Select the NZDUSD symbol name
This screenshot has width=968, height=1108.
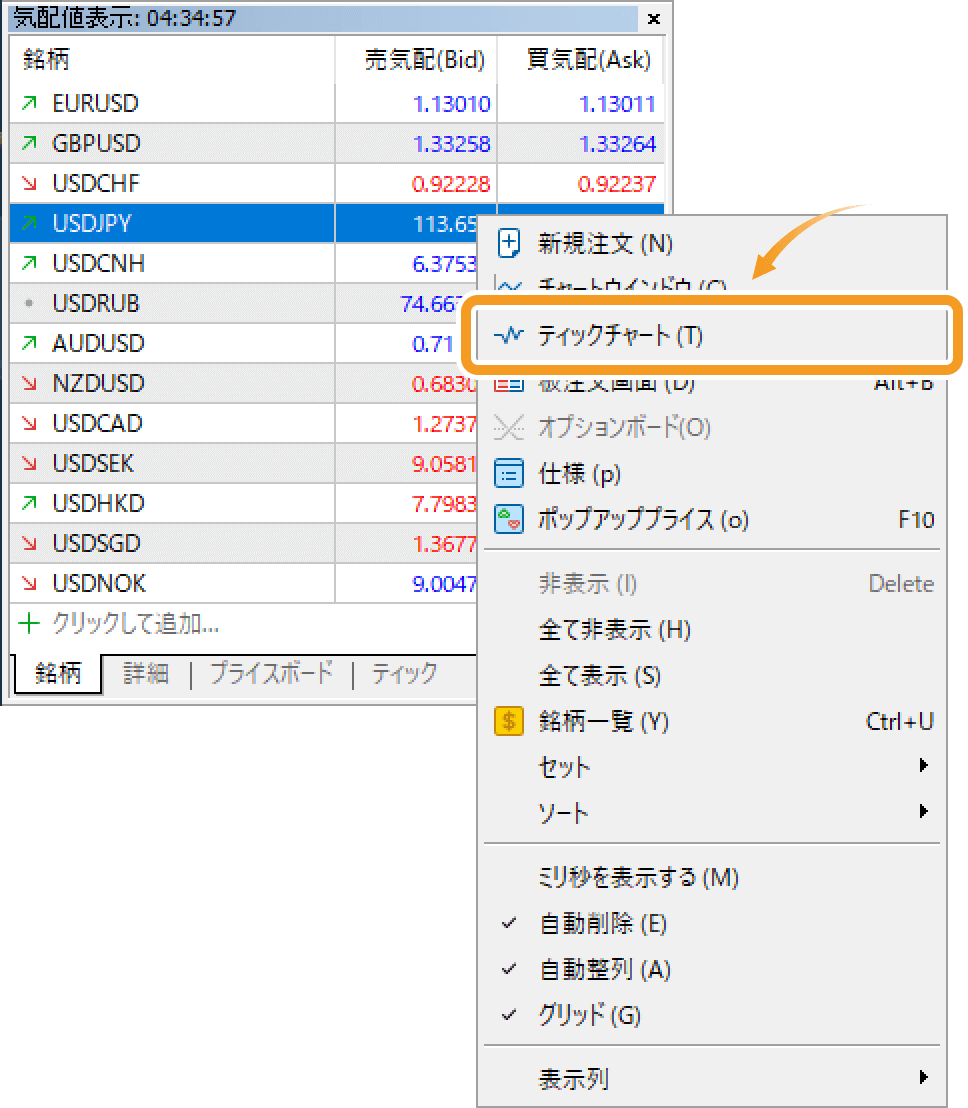click(x=98, y=383)
